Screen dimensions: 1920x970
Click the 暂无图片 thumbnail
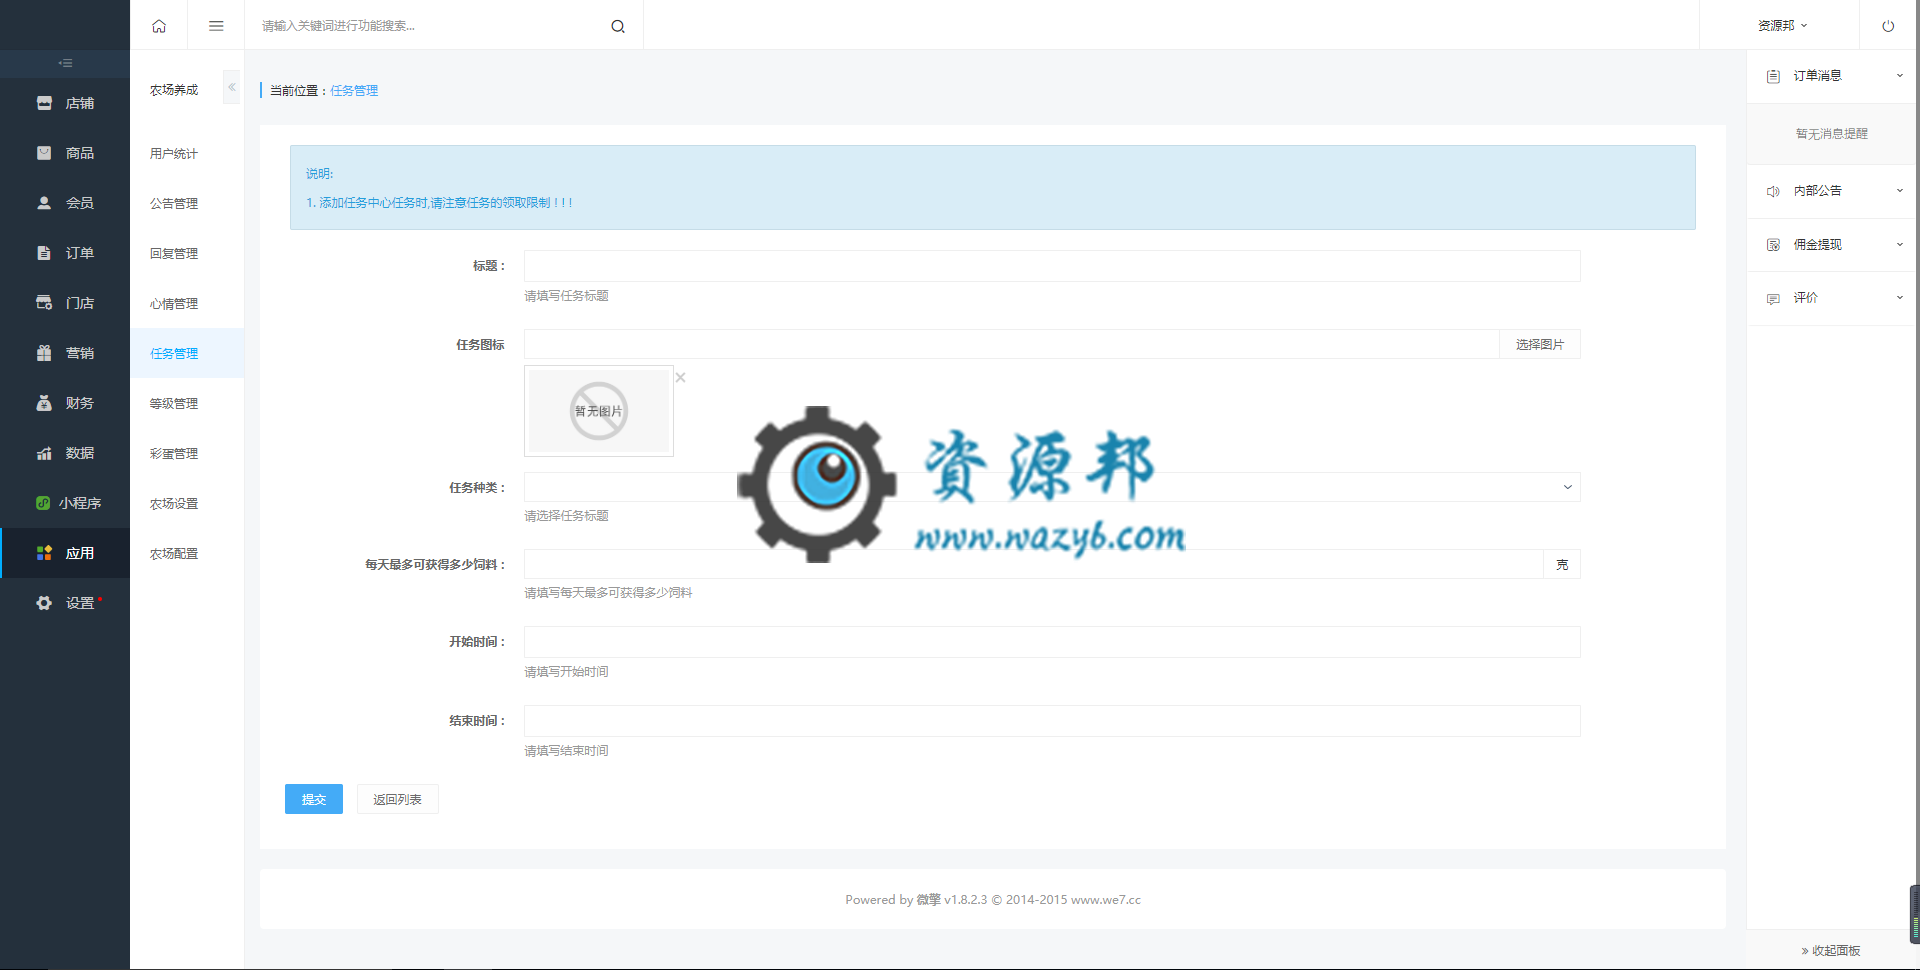click(599, 411)
